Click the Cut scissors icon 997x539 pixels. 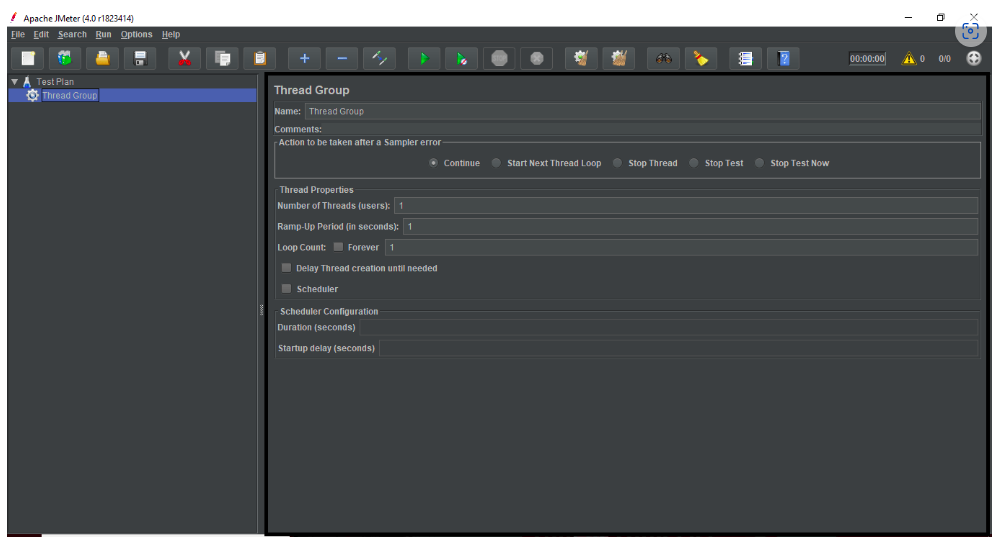184,59
